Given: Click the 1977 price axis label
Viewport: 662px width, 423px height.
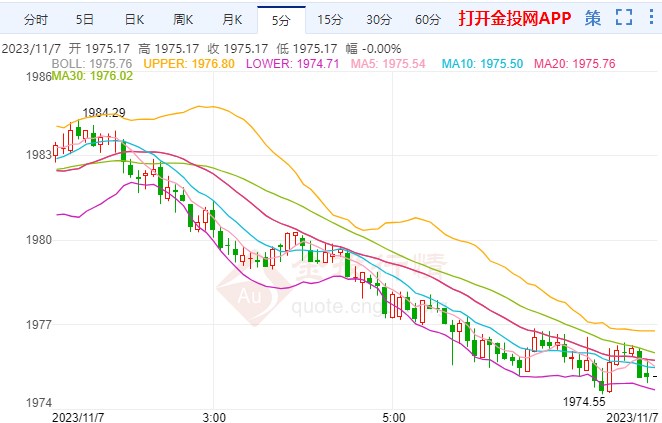Looking at the screenshot, I should (38, 325).
